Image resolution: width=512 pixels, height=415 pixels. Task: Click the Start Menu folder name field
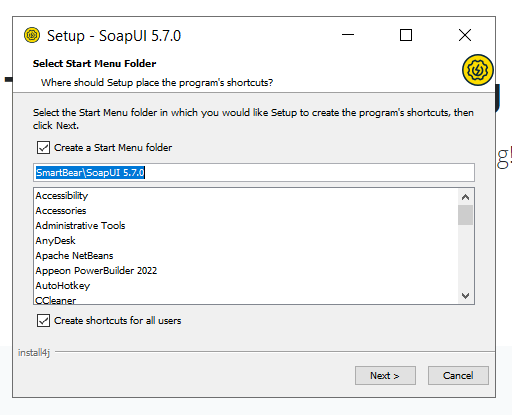pyautogui.click(x=254, y=172)
